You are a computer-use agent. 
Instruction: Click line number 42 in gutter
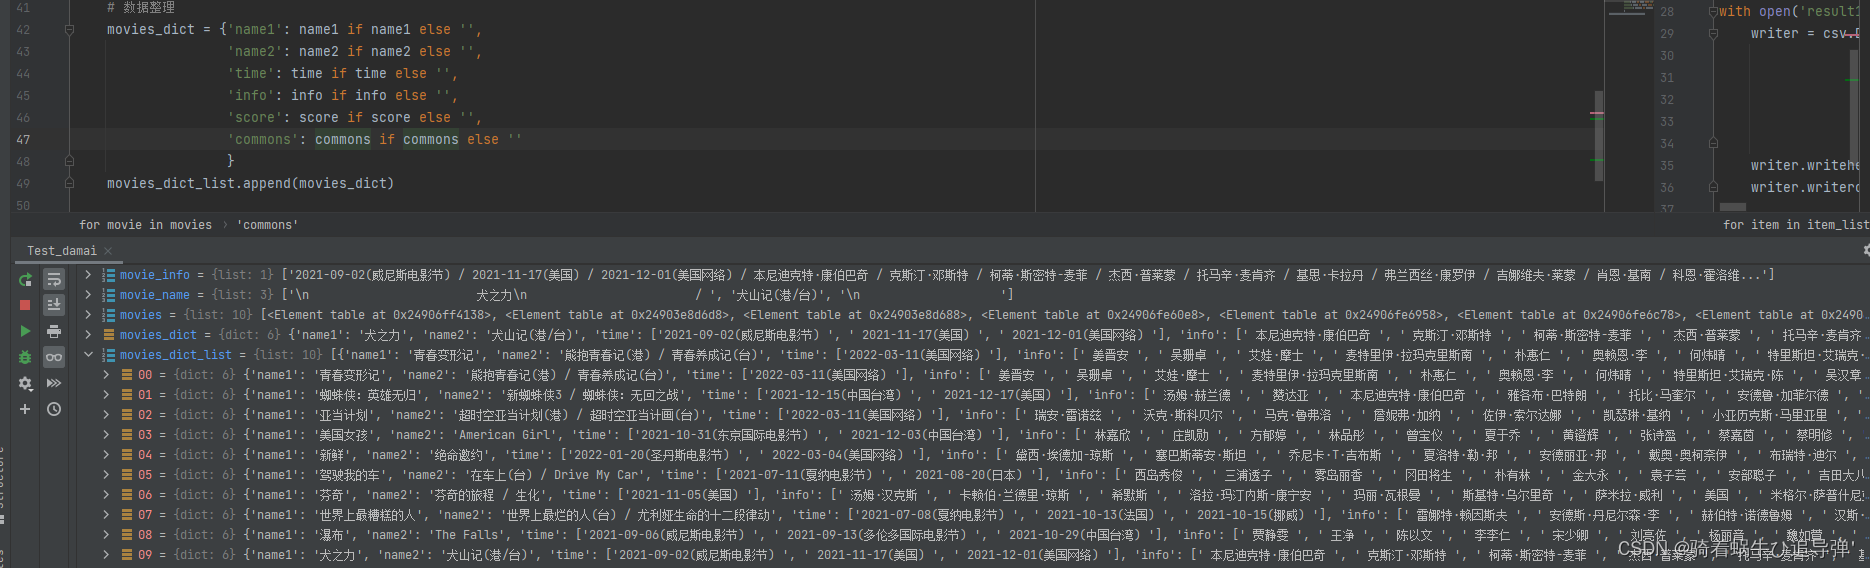pos(23,30)
